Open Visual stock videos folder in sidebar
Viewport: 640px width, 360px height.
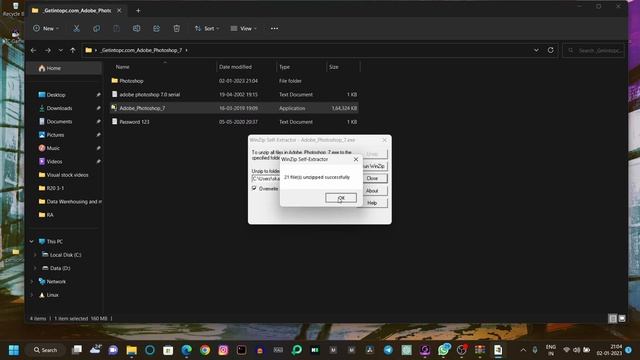[x=67, y=175]
